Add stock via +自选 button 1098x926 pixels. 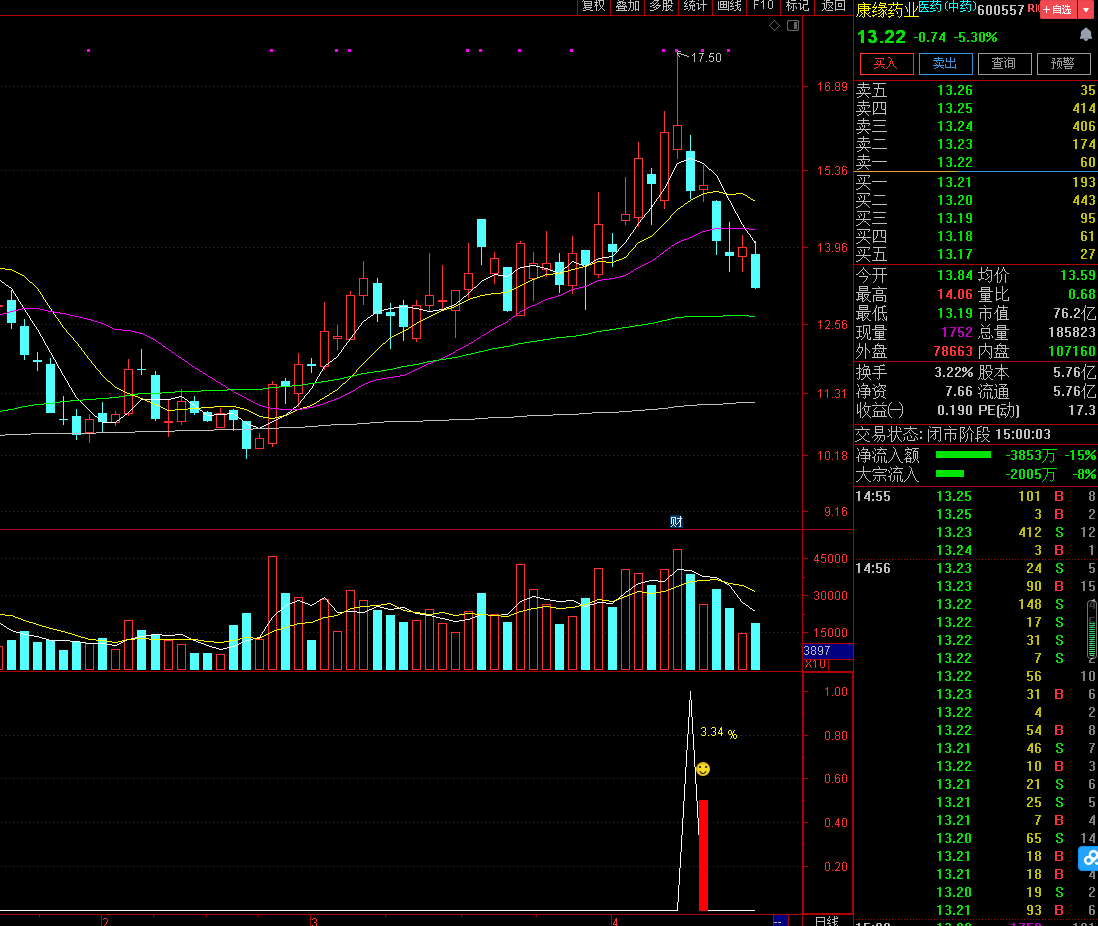pyautogui.click(x=1057, y=10)
